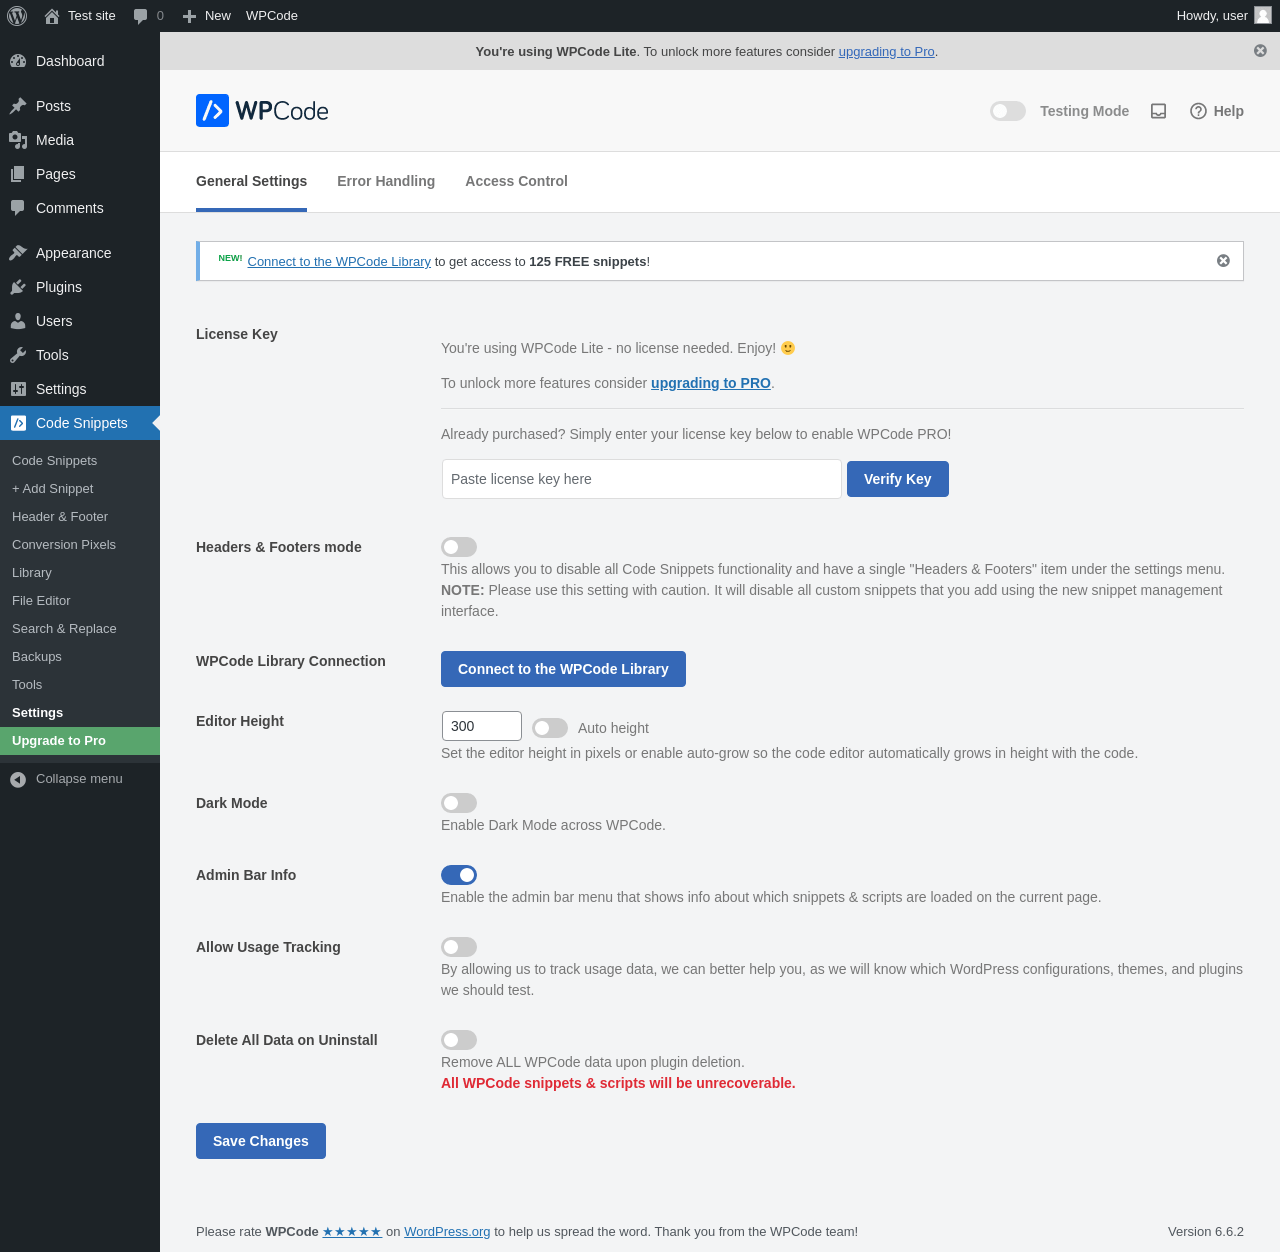Image resolution: width=1280 pixels, height=1252 pixels.
Task: Enable the Dark Mode toggle
Action: (x=459, y=803)
